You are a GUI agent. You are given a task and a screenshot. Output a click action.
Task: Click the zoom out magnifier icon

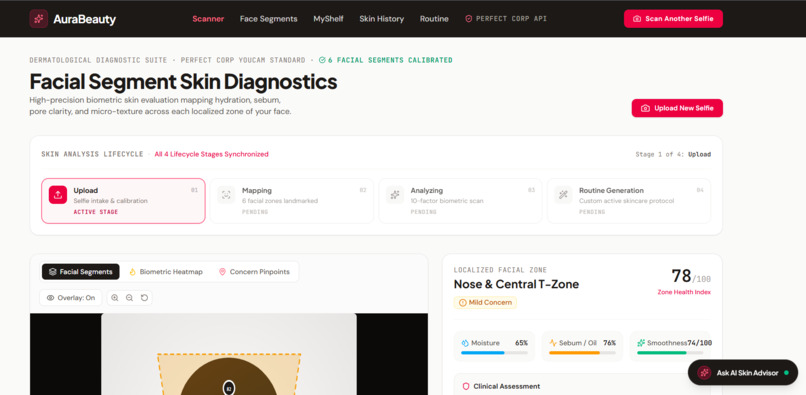(x=130, y=298)
